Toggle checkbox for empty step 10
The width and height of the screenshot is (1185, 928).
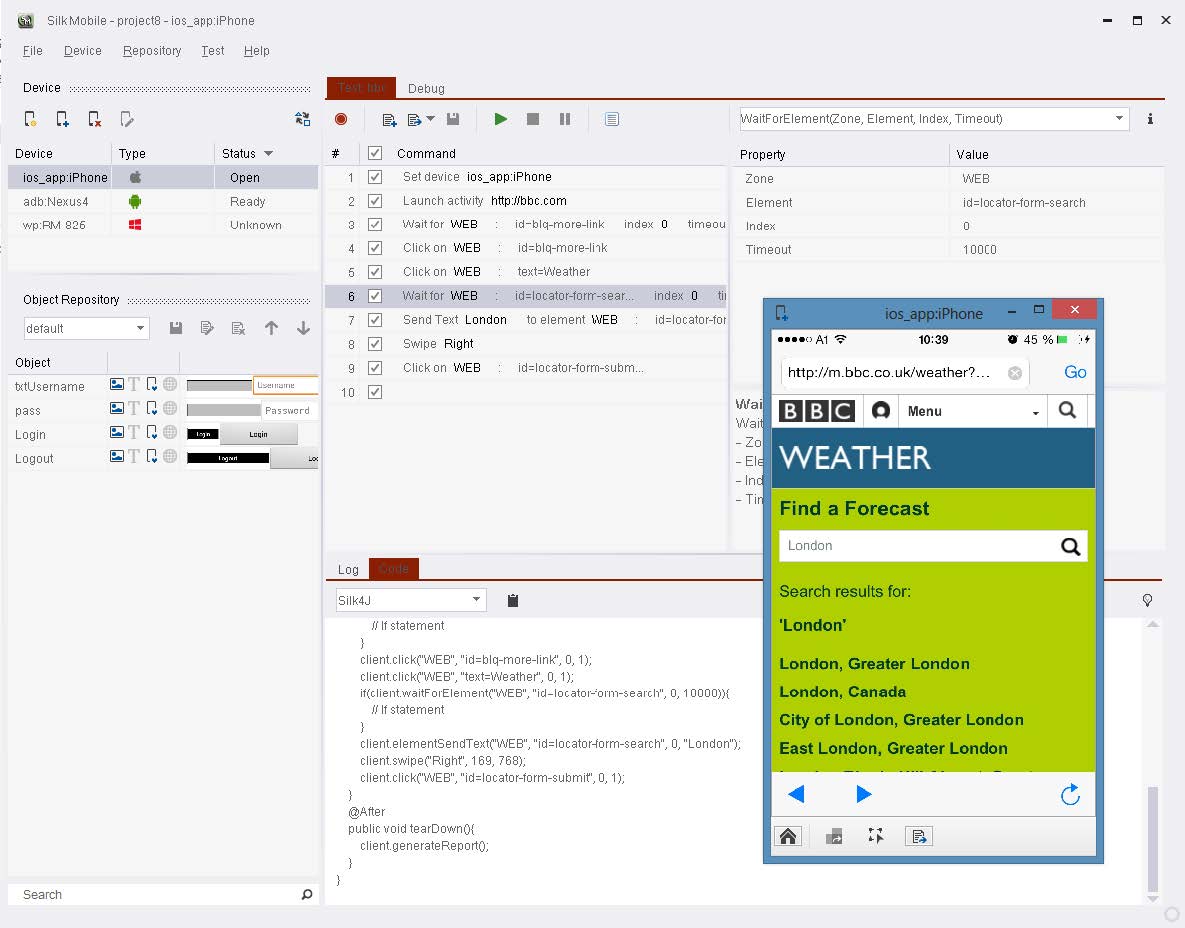click(374, 392)
